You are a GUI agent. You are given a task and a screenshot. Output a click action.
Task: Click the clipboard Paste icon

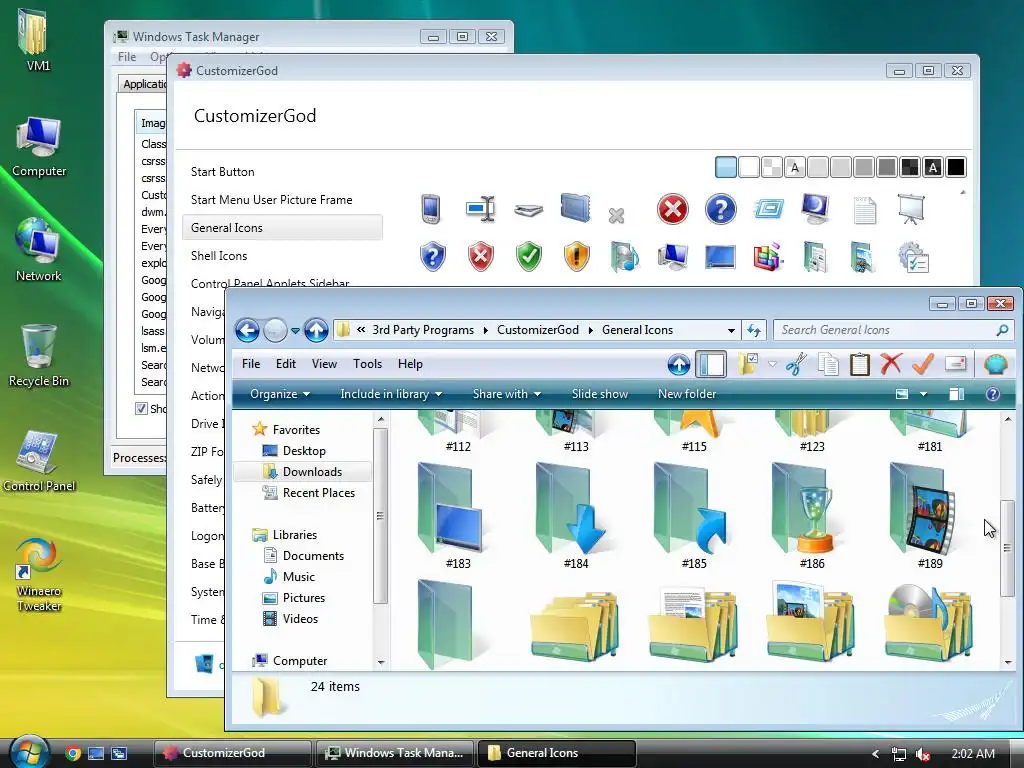click(860, 364)
